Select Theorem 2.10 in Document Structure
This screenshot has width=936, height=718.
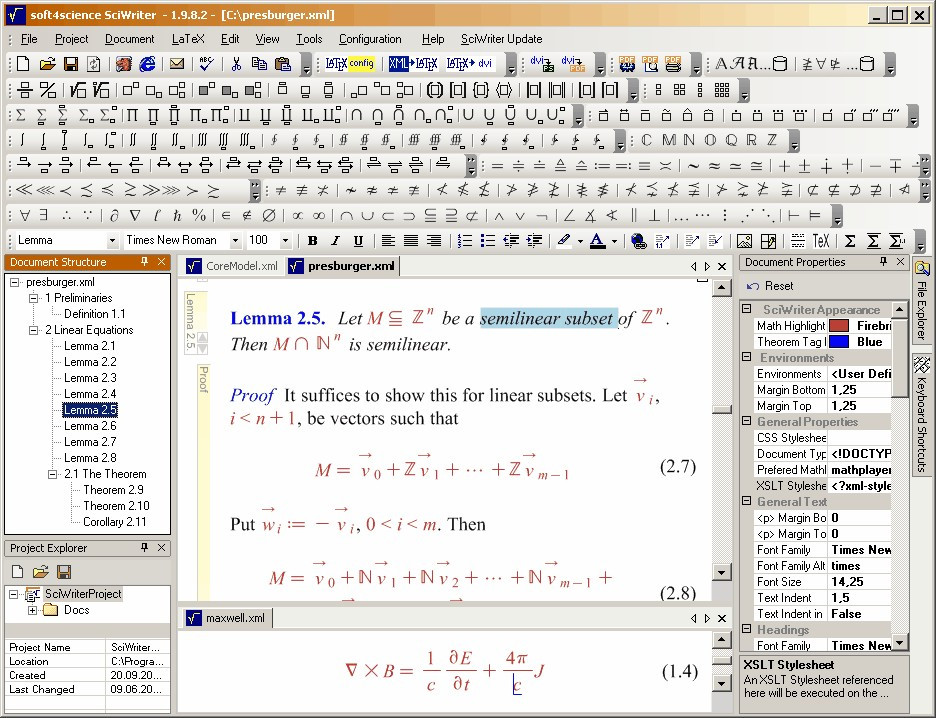tap(116, 506)
